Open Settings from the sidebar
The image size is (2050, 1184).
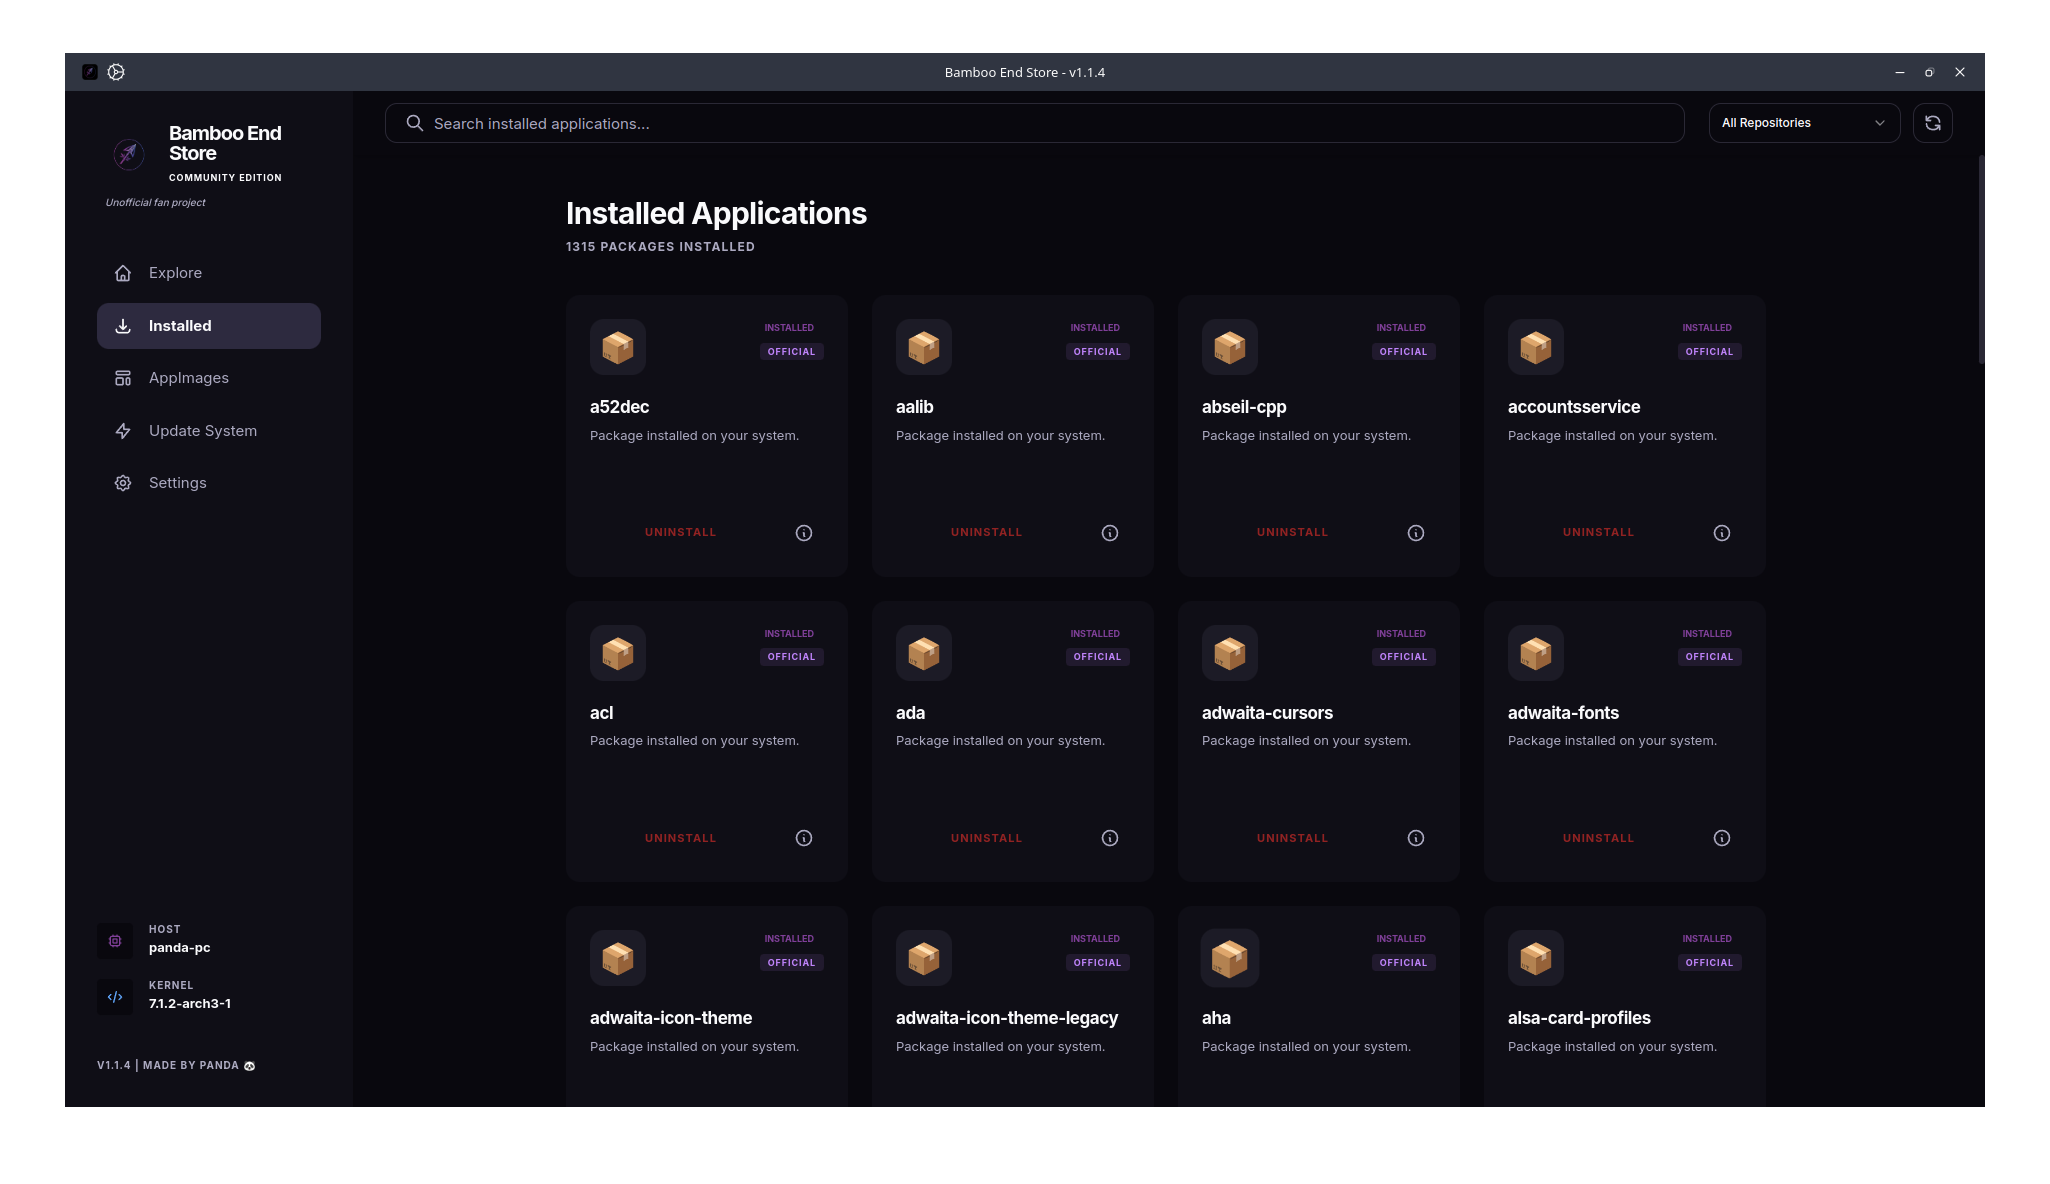tap(209, 483)
